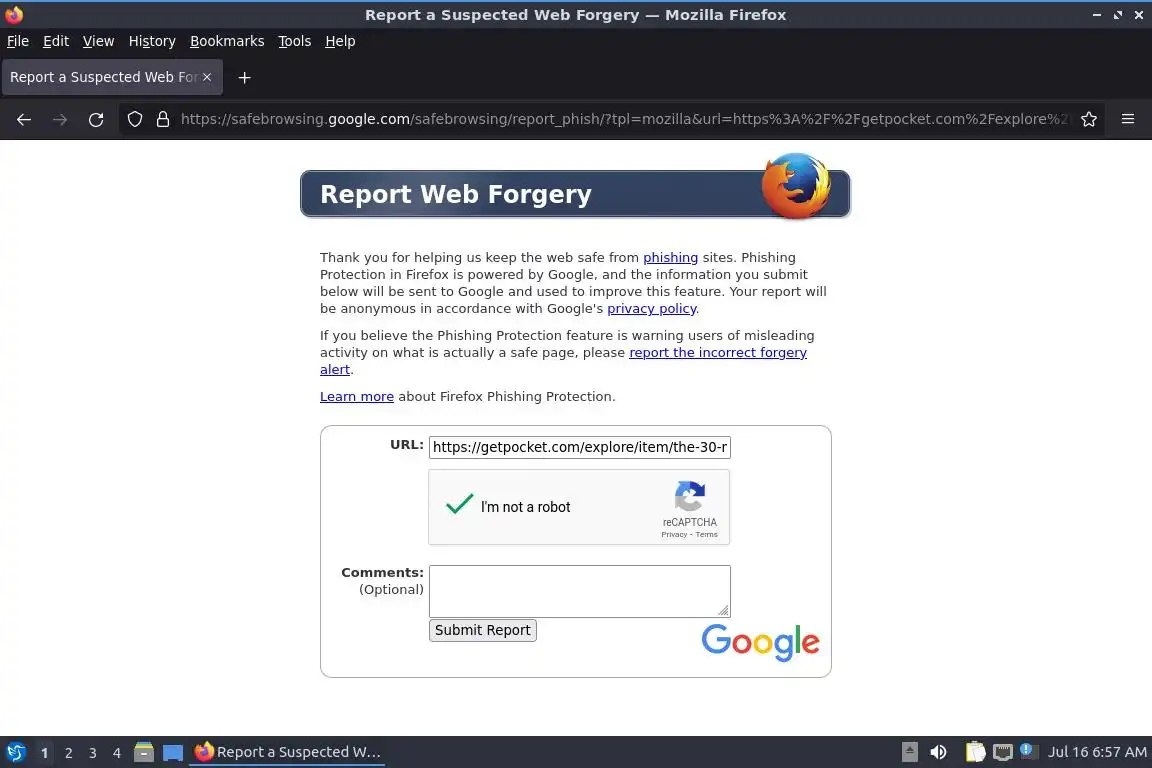The image size is (1152, 768).
Task: Switch to workspace 3
Action: 93,753
